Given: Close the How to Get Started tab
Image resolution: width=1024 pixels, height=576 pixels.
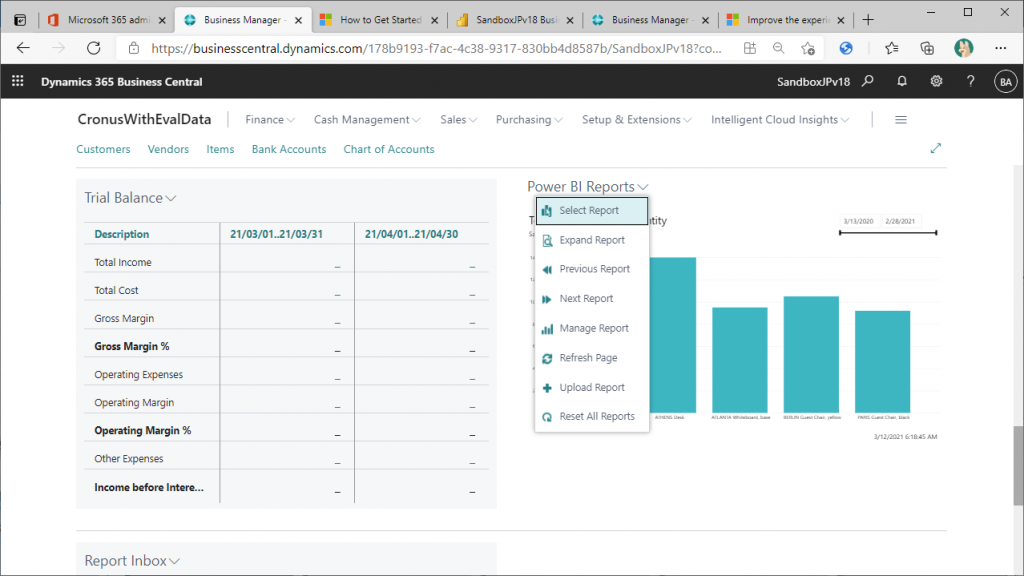Looking at the screenshot, I should point(434,20).
